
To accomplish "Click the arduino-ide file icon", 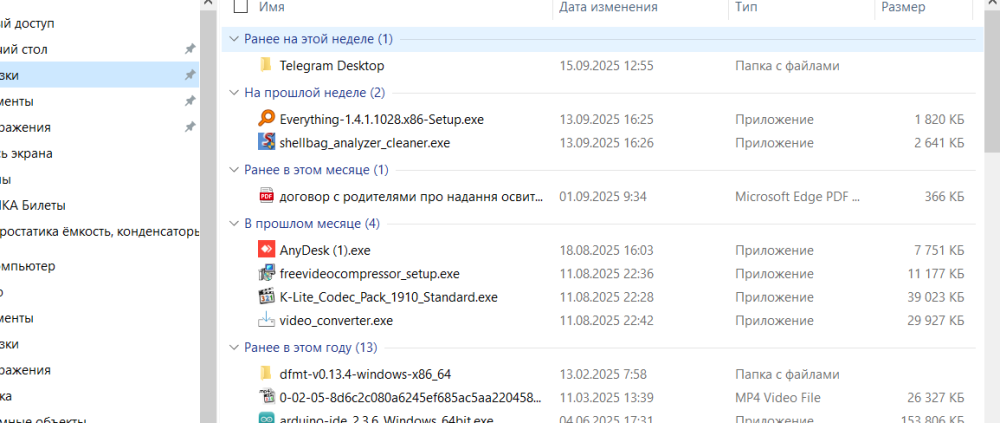I will [266, 419].
